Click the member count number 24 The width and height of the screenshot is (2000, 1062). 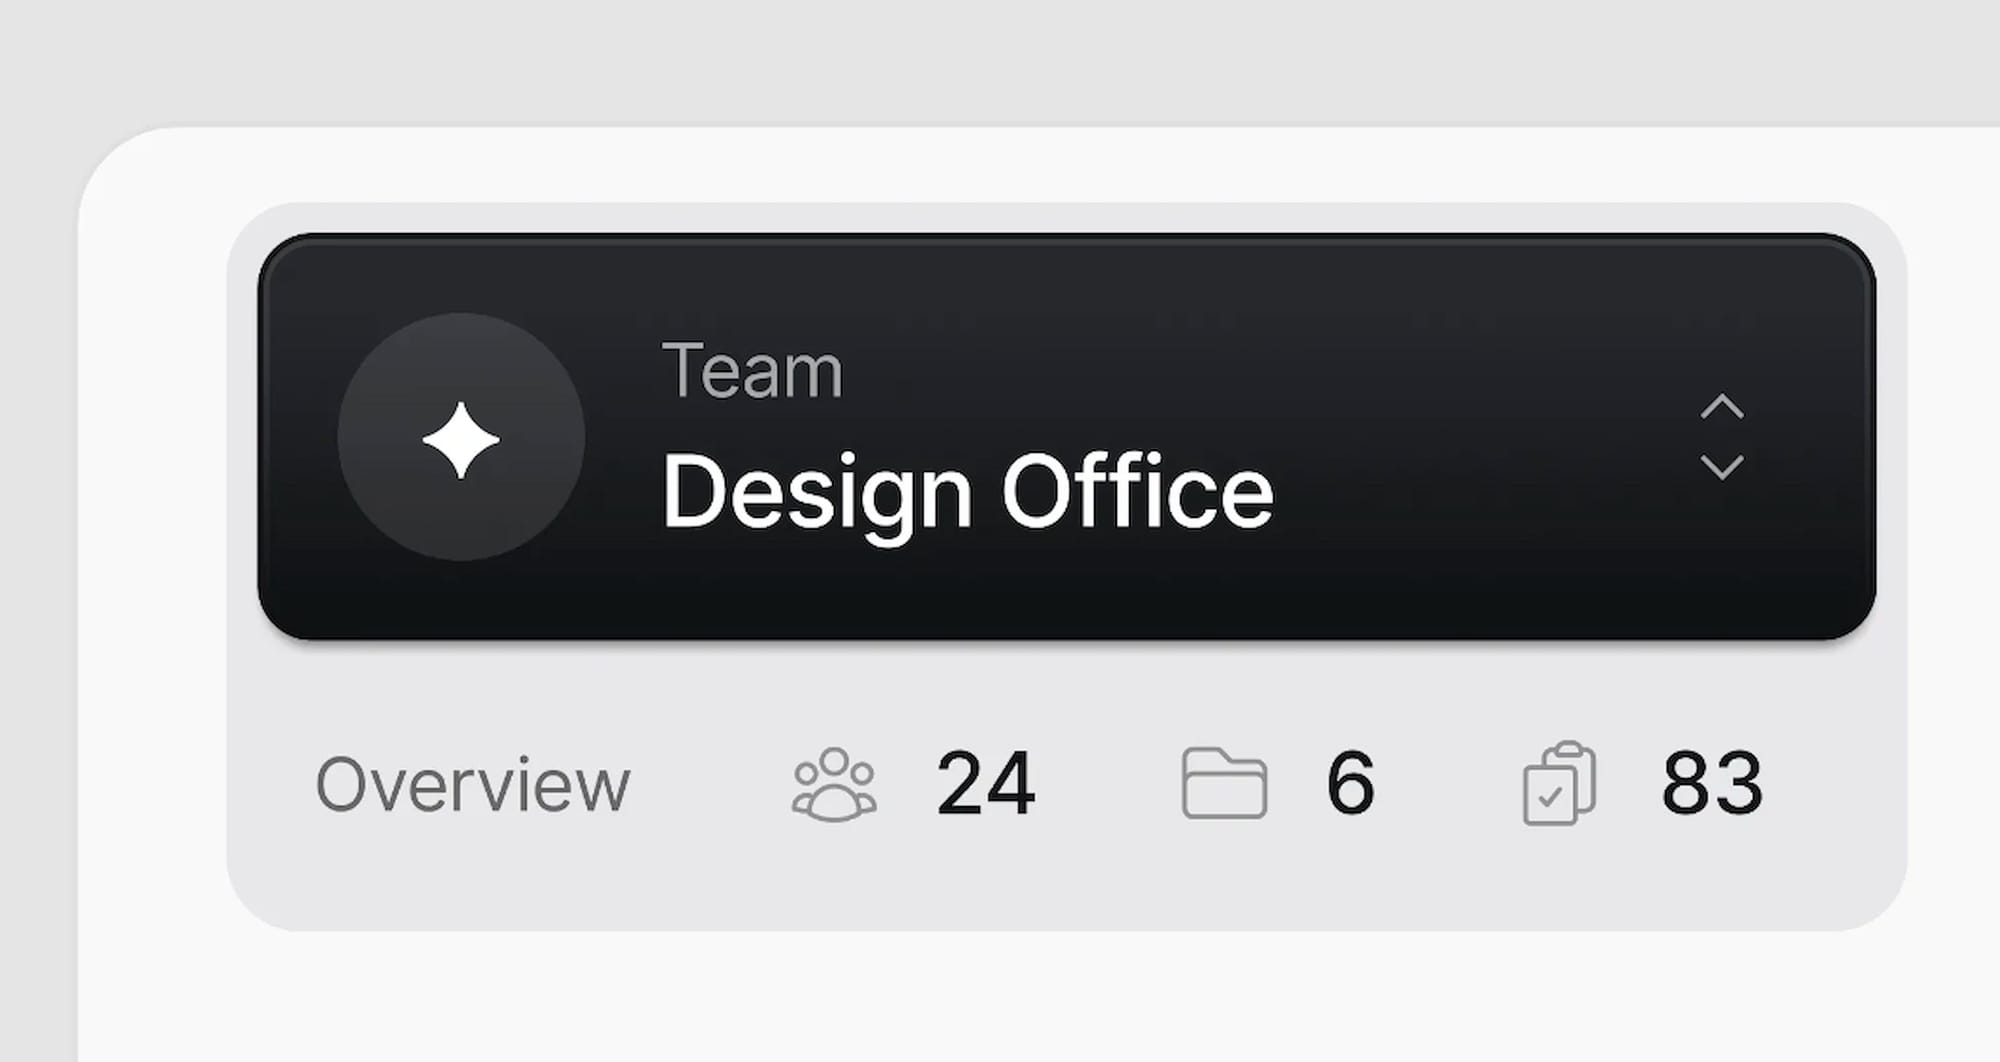click(x=986, y=784)
